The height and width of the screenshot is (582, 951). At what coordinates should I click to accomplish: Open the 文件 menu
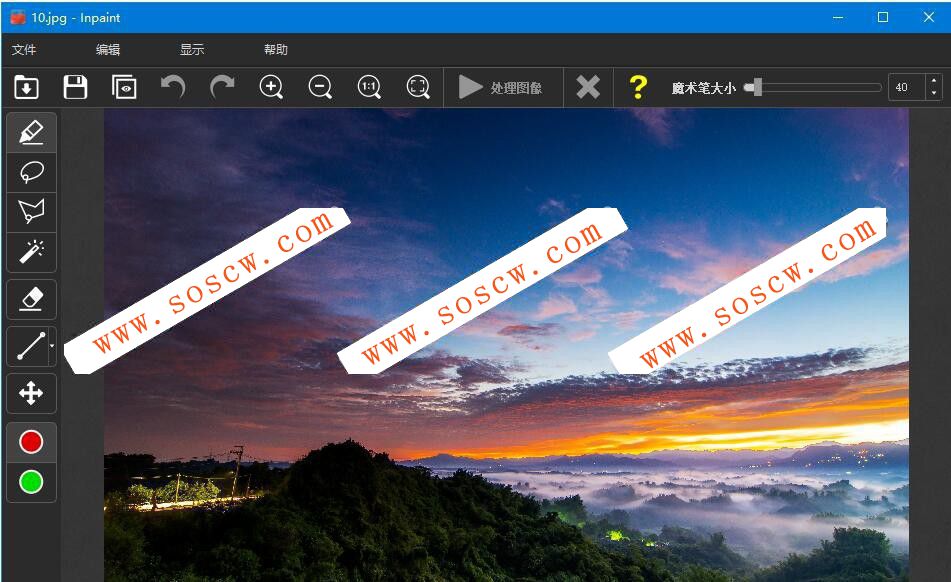24,50
